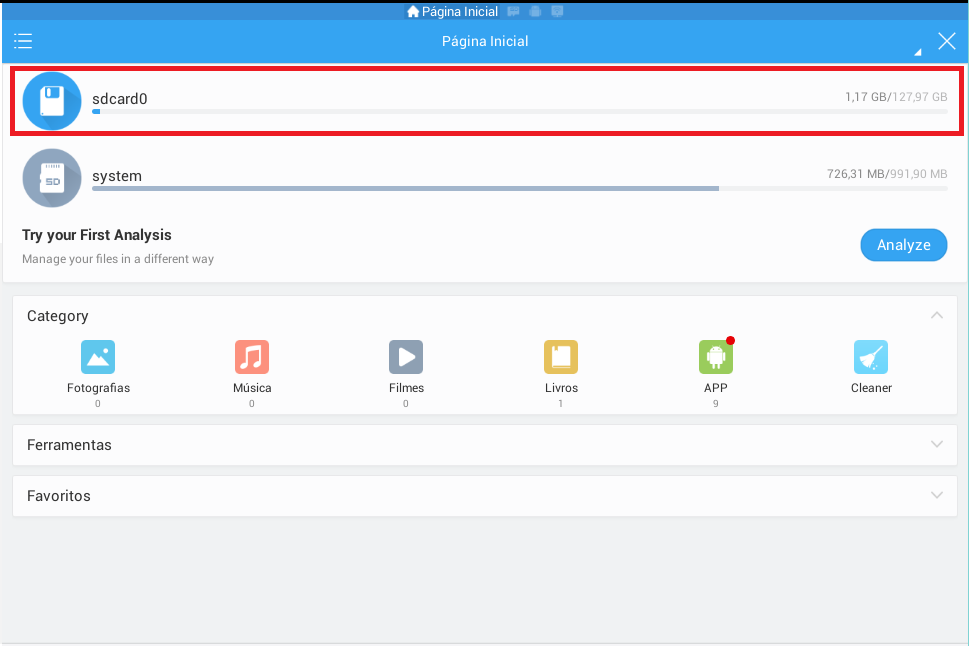Click the 726,31 MB/991,90 MB usage text
Screen dimensions: 969x646
pyautogui.click(x=887, y=174)
